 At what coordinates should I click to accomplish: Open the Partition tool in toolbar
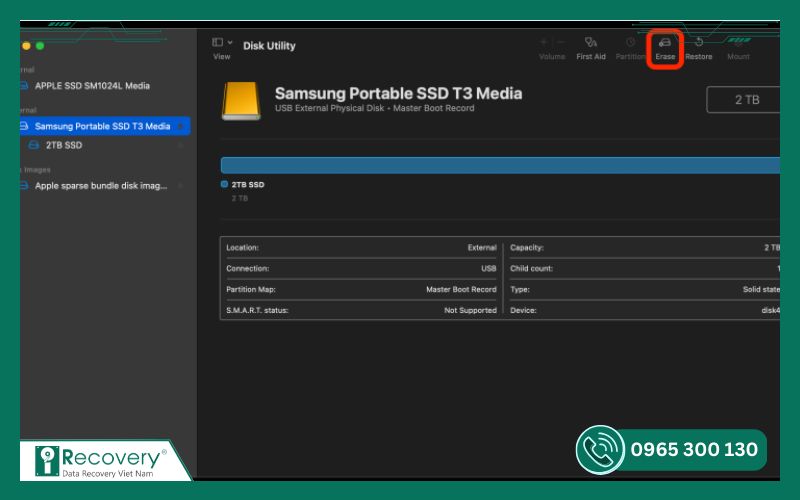tap(631, 48)
